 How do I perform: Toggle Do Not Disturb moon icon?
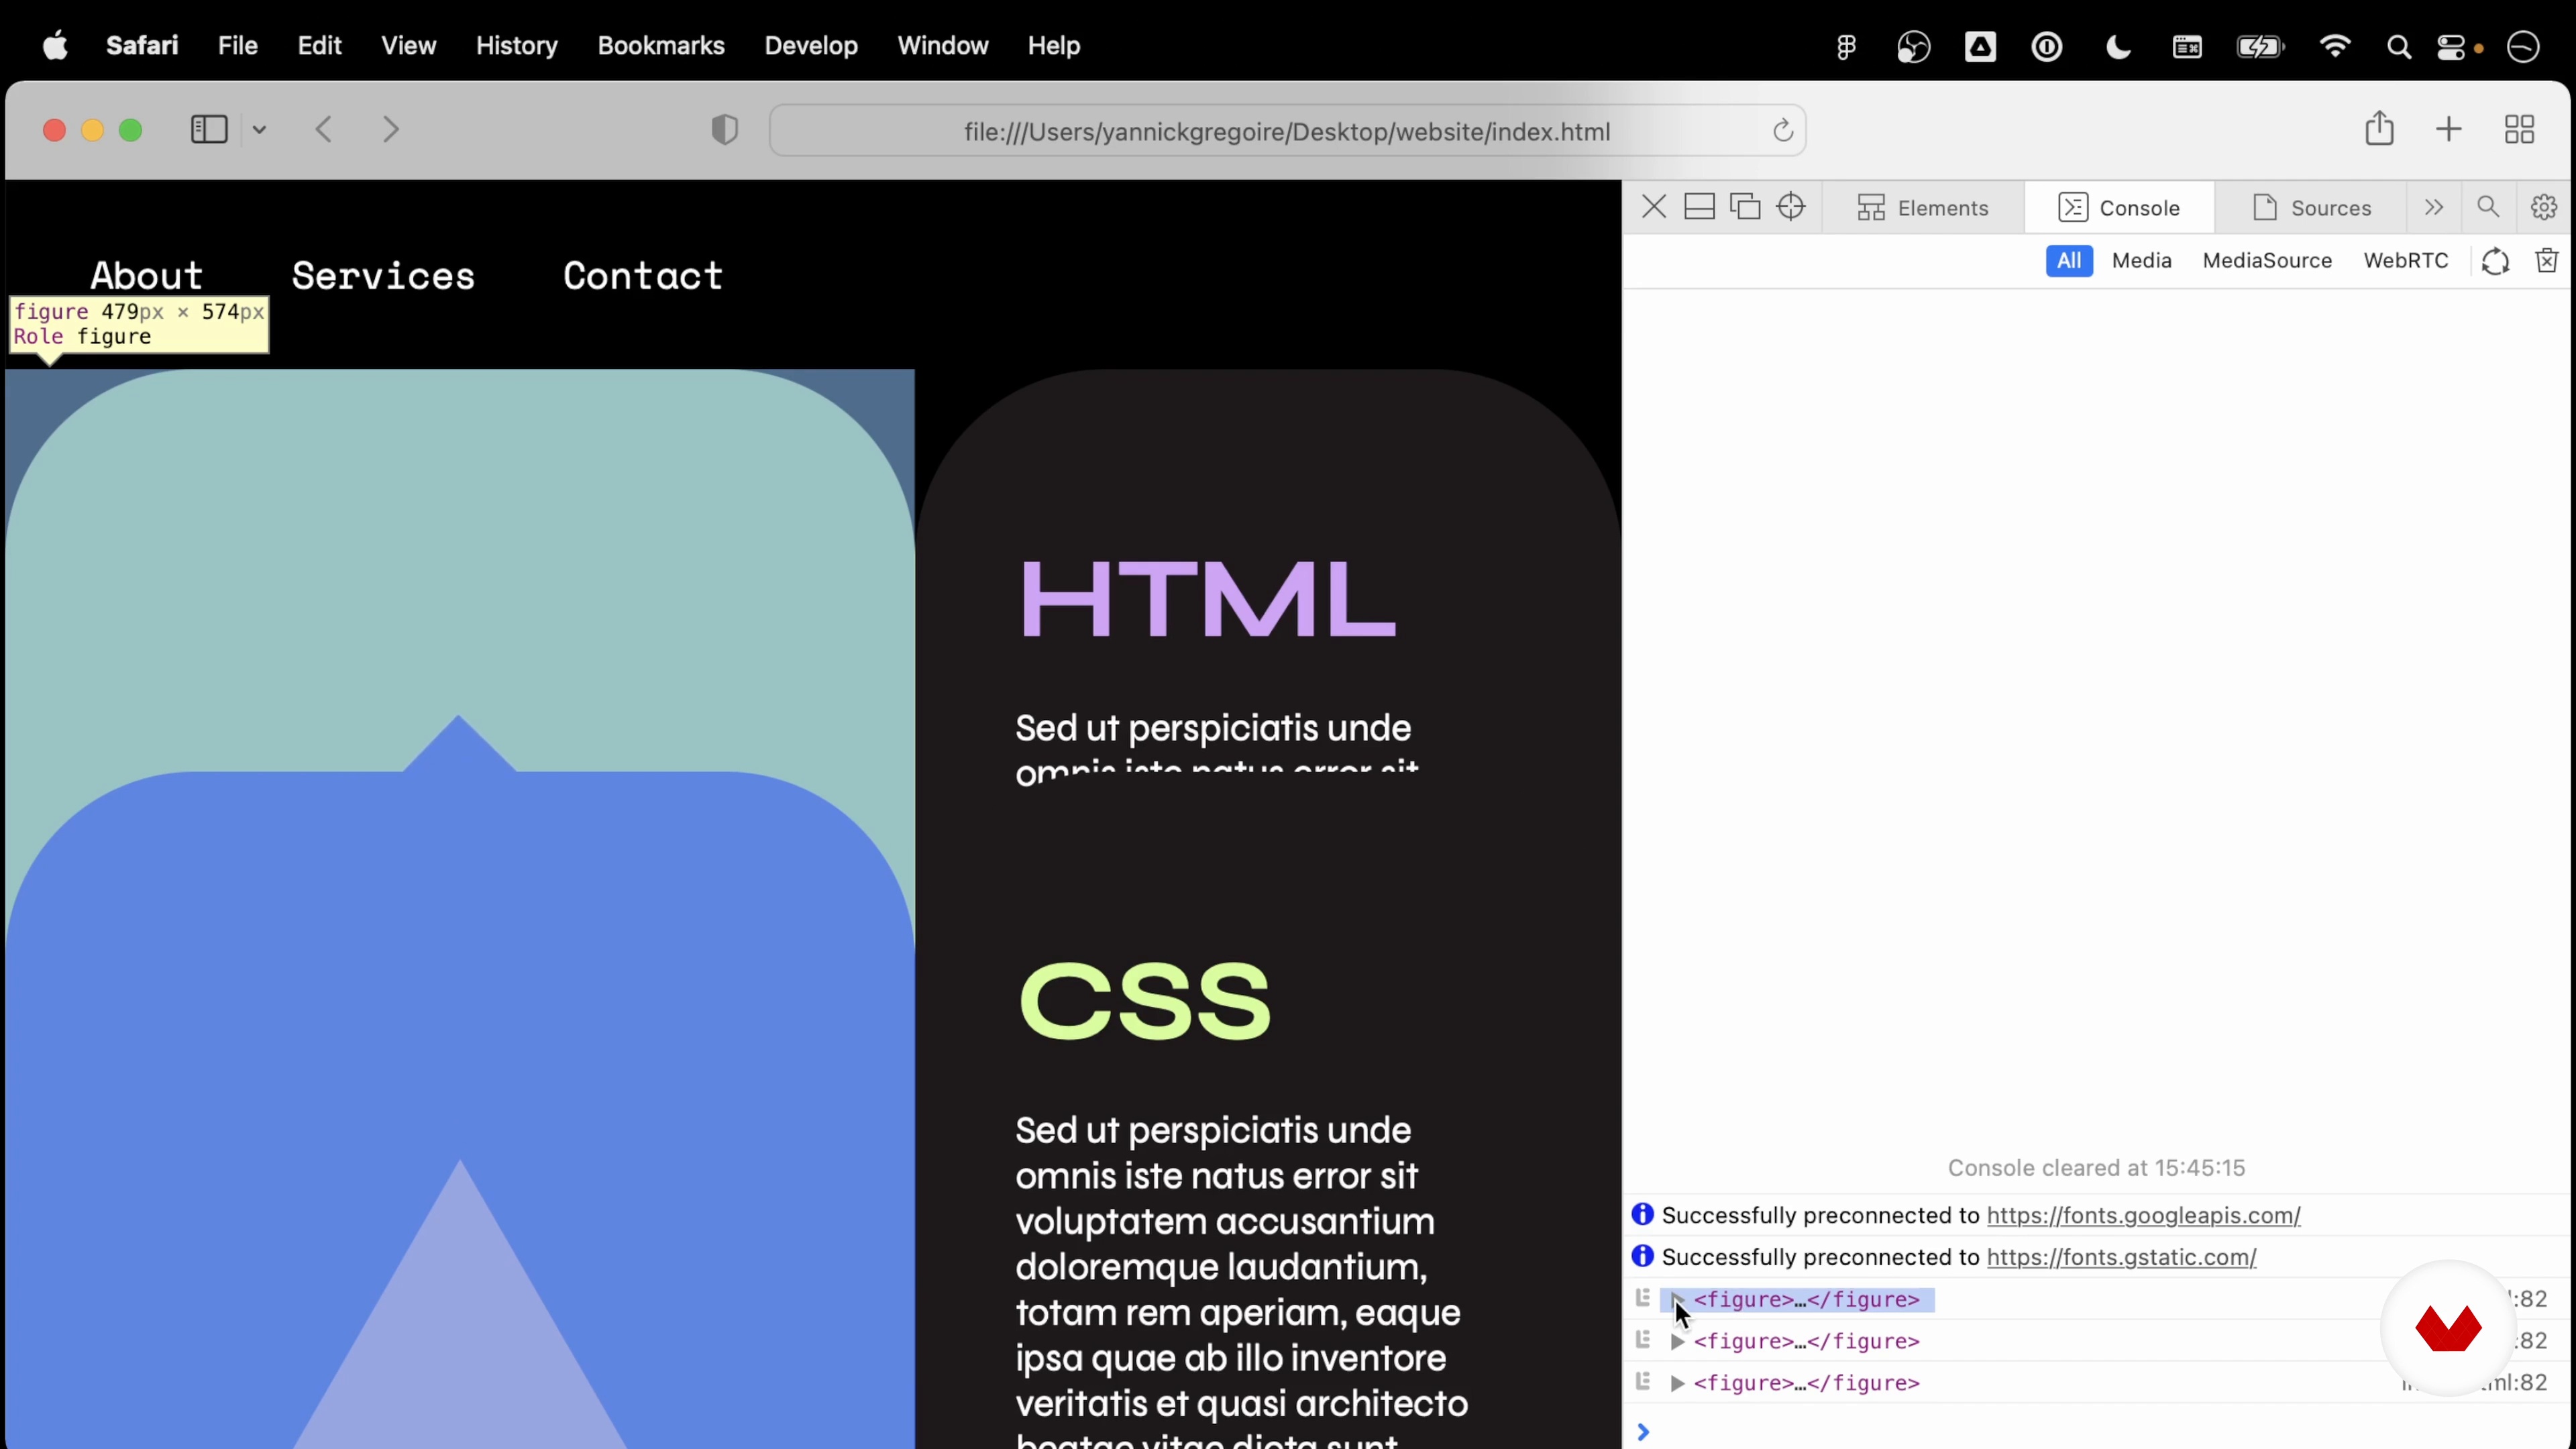click(2118, 46)
